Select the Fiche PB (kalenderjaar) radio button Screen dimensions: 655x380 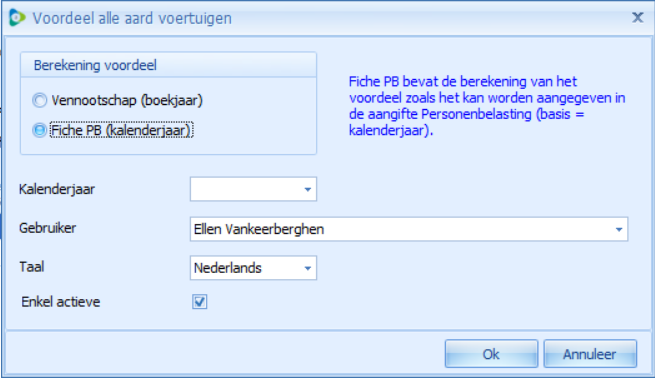coord(40,130)
